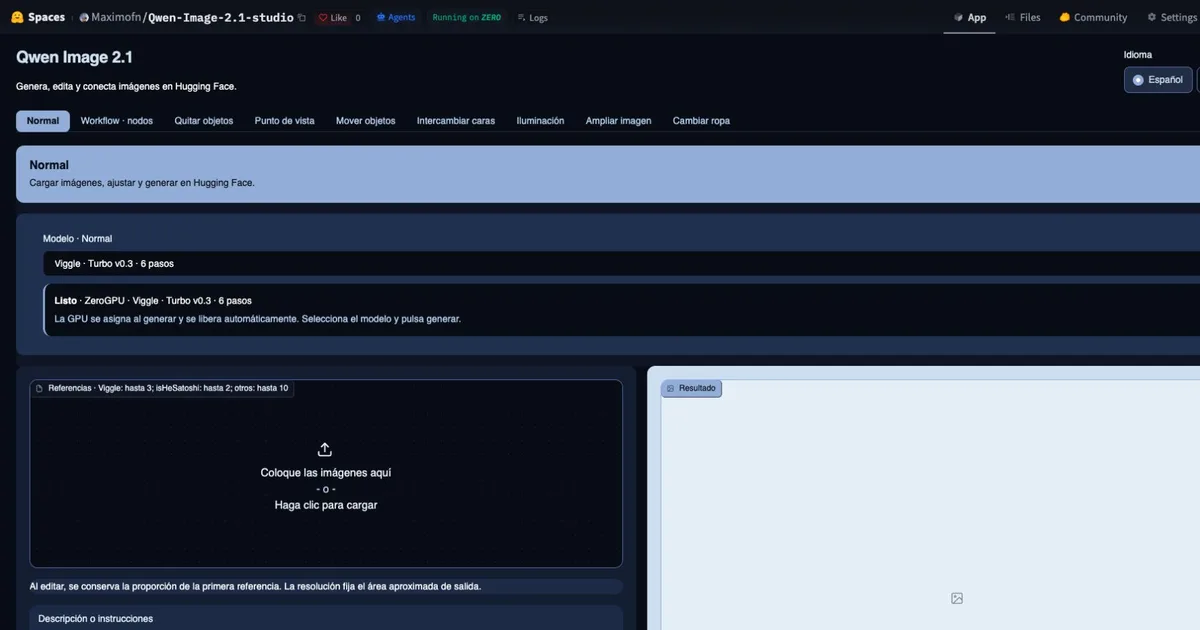Click the Descripción o instrucciones field
The image size is (1200, 630).
(x=326, y=618)
